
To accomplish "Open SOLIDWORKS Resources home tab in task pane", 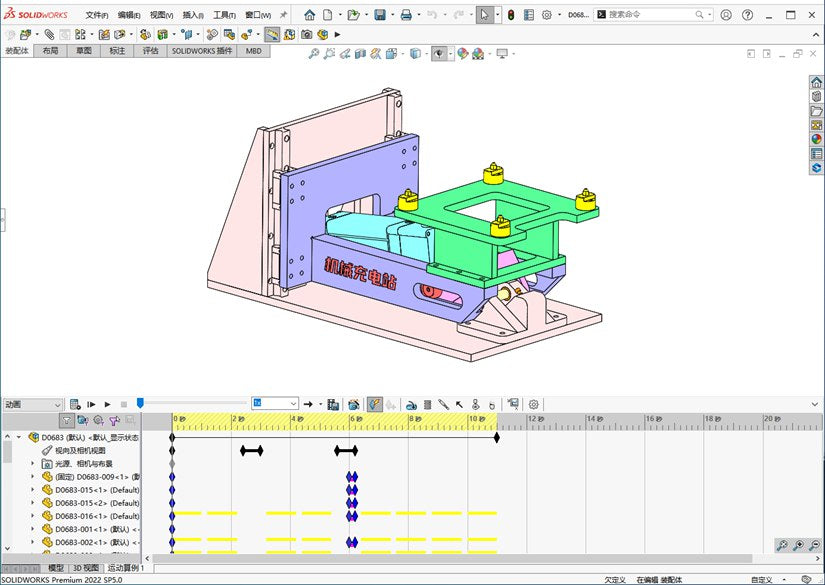I will click(x=816, y=82).
